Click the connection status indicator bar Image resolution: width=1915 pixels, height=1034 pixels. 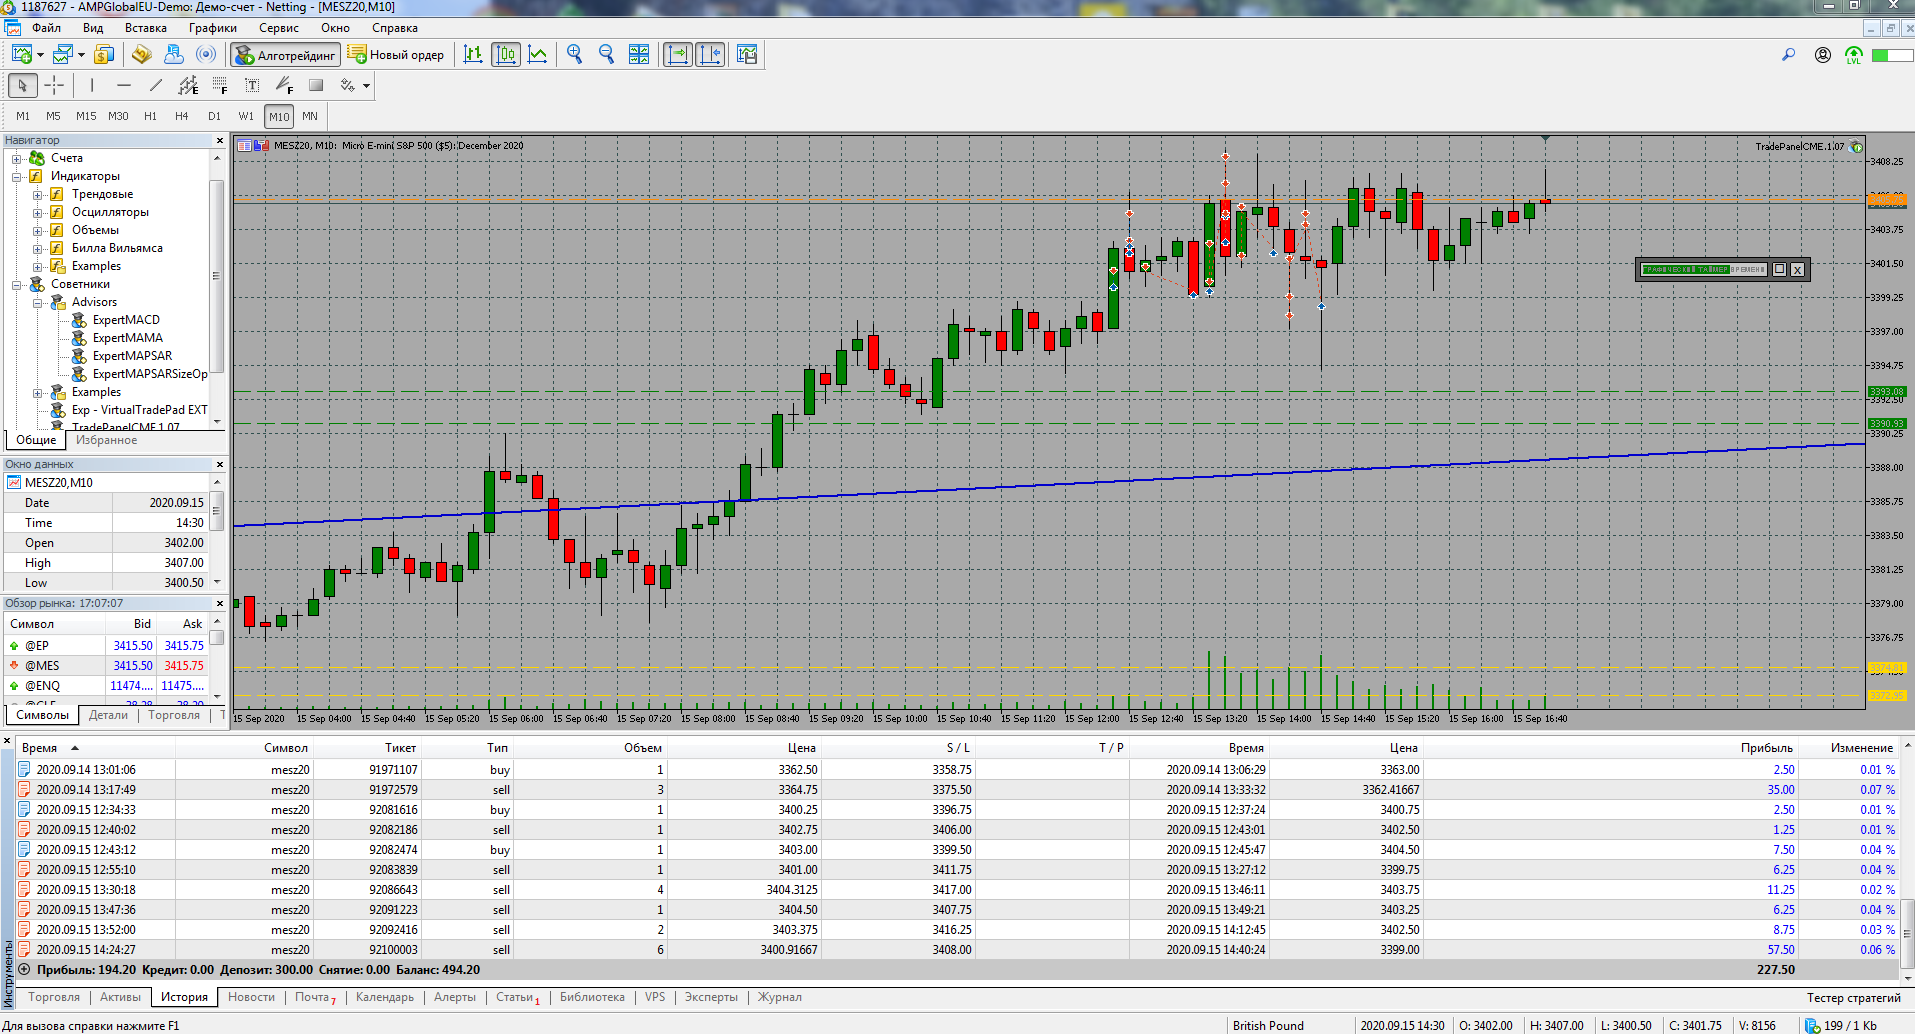tap(1893, 55)
